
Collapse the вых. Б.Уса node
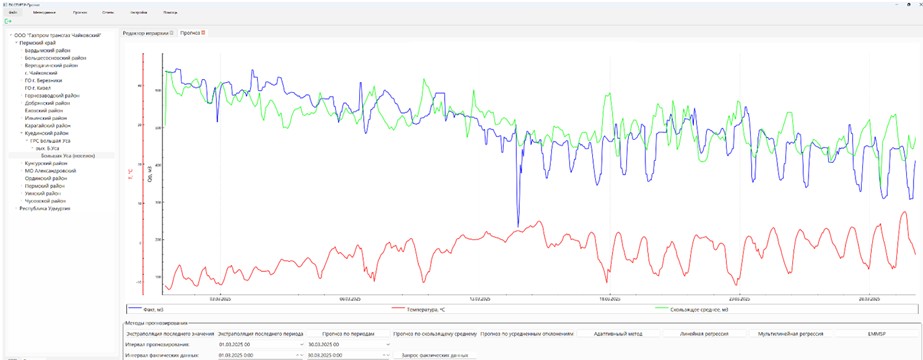(33, 149)
